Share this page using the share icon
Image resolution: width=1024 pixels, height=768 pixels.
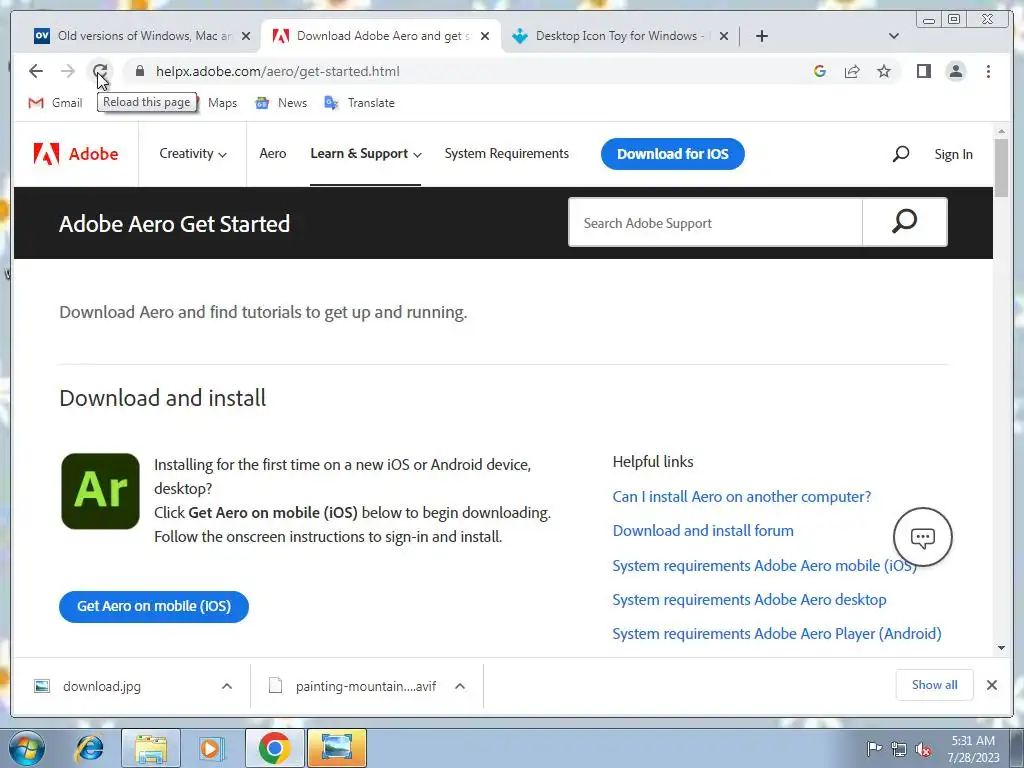point(852,71)
